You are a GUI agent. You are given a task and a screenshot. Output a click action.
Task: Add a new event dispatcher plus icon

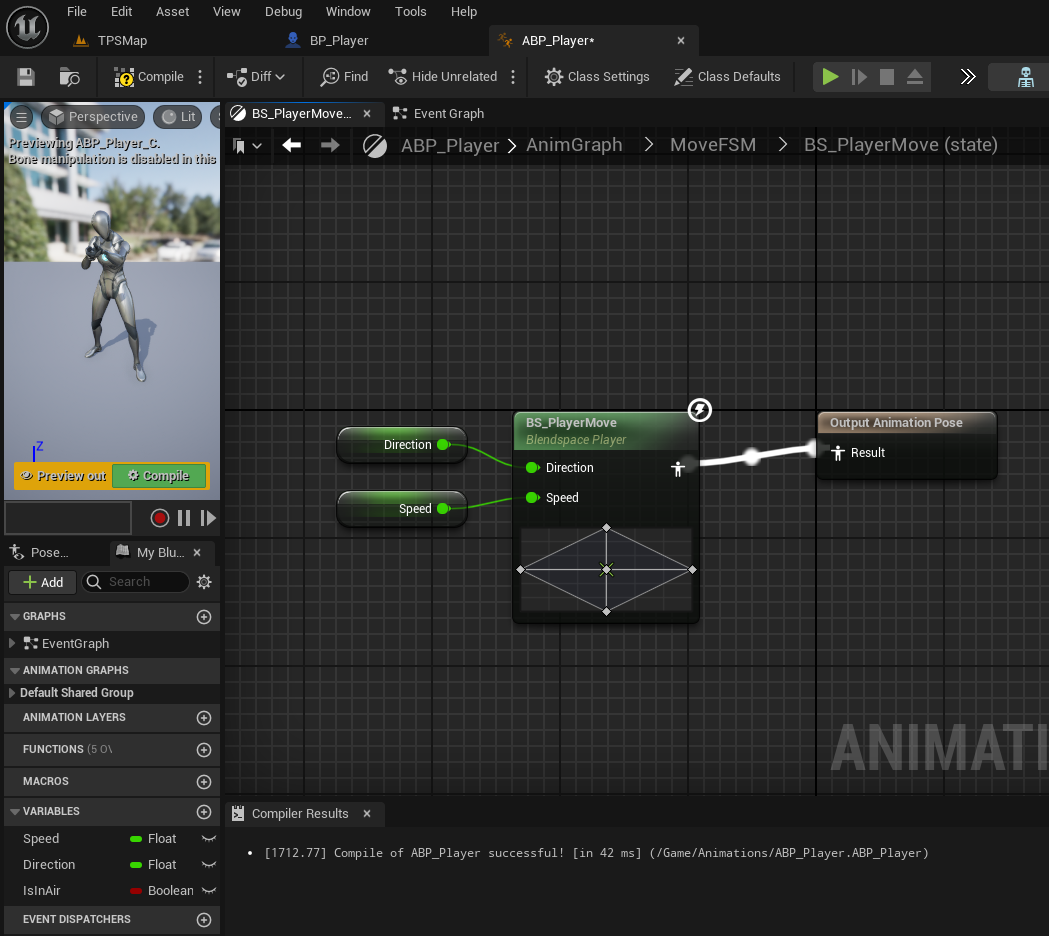(x=204, y=920)
